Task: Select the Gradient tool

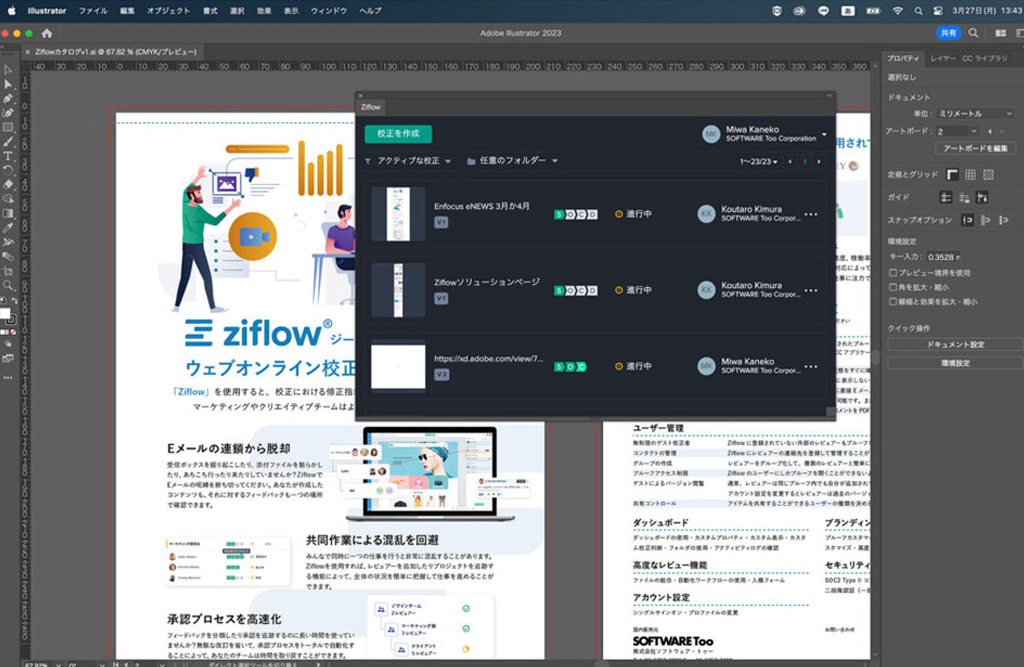Action: 8,214
